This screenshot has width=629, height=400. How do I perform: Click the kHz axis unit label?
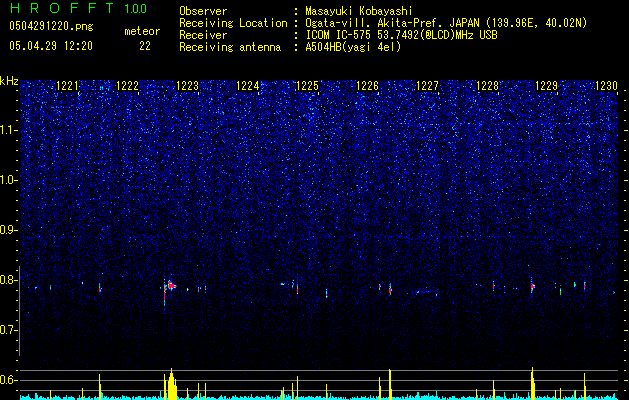pos(9,81)
